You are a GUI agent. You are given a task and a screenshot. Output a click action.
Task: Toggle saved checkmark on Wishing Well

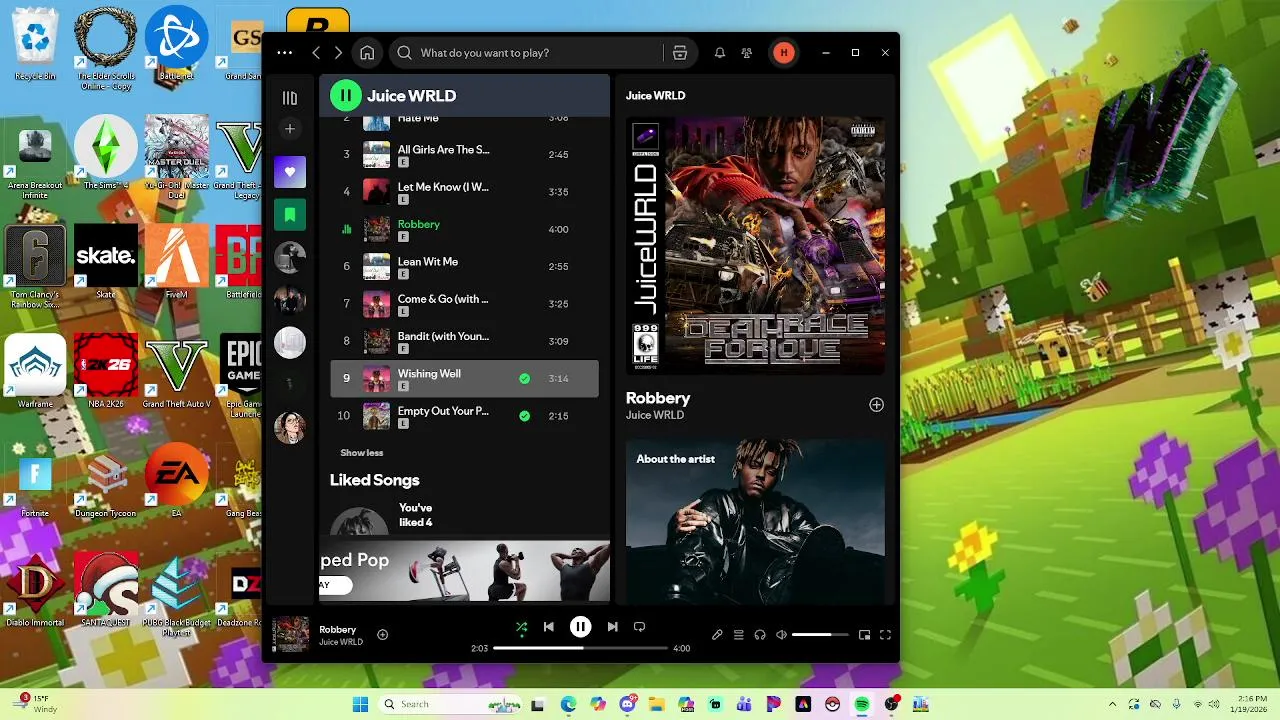point(524,379)
